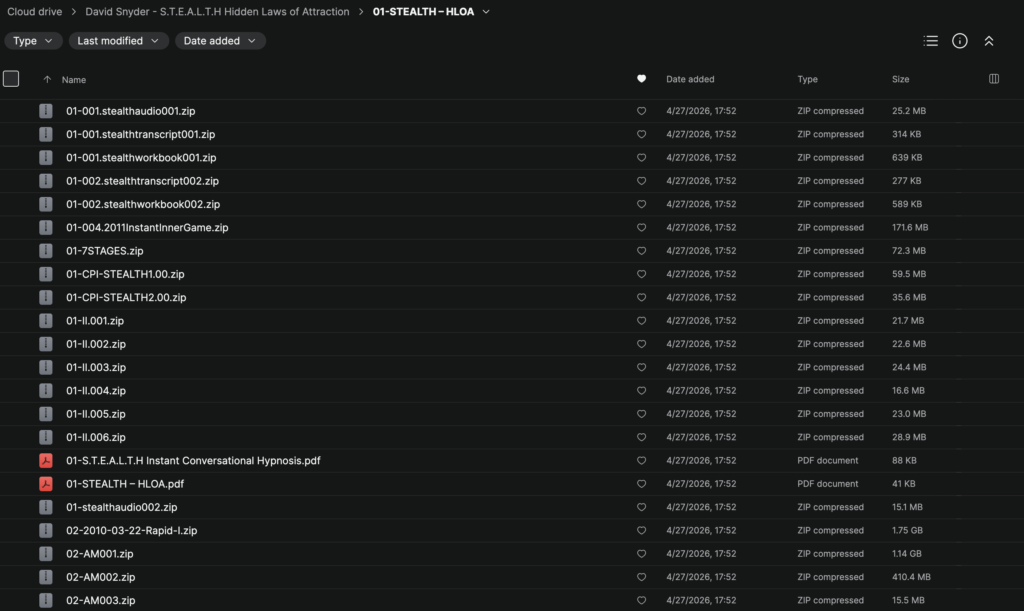
Task: Click zip icon of 01-001.stealthaudio001.zip
Action: (x=46, y=111)
